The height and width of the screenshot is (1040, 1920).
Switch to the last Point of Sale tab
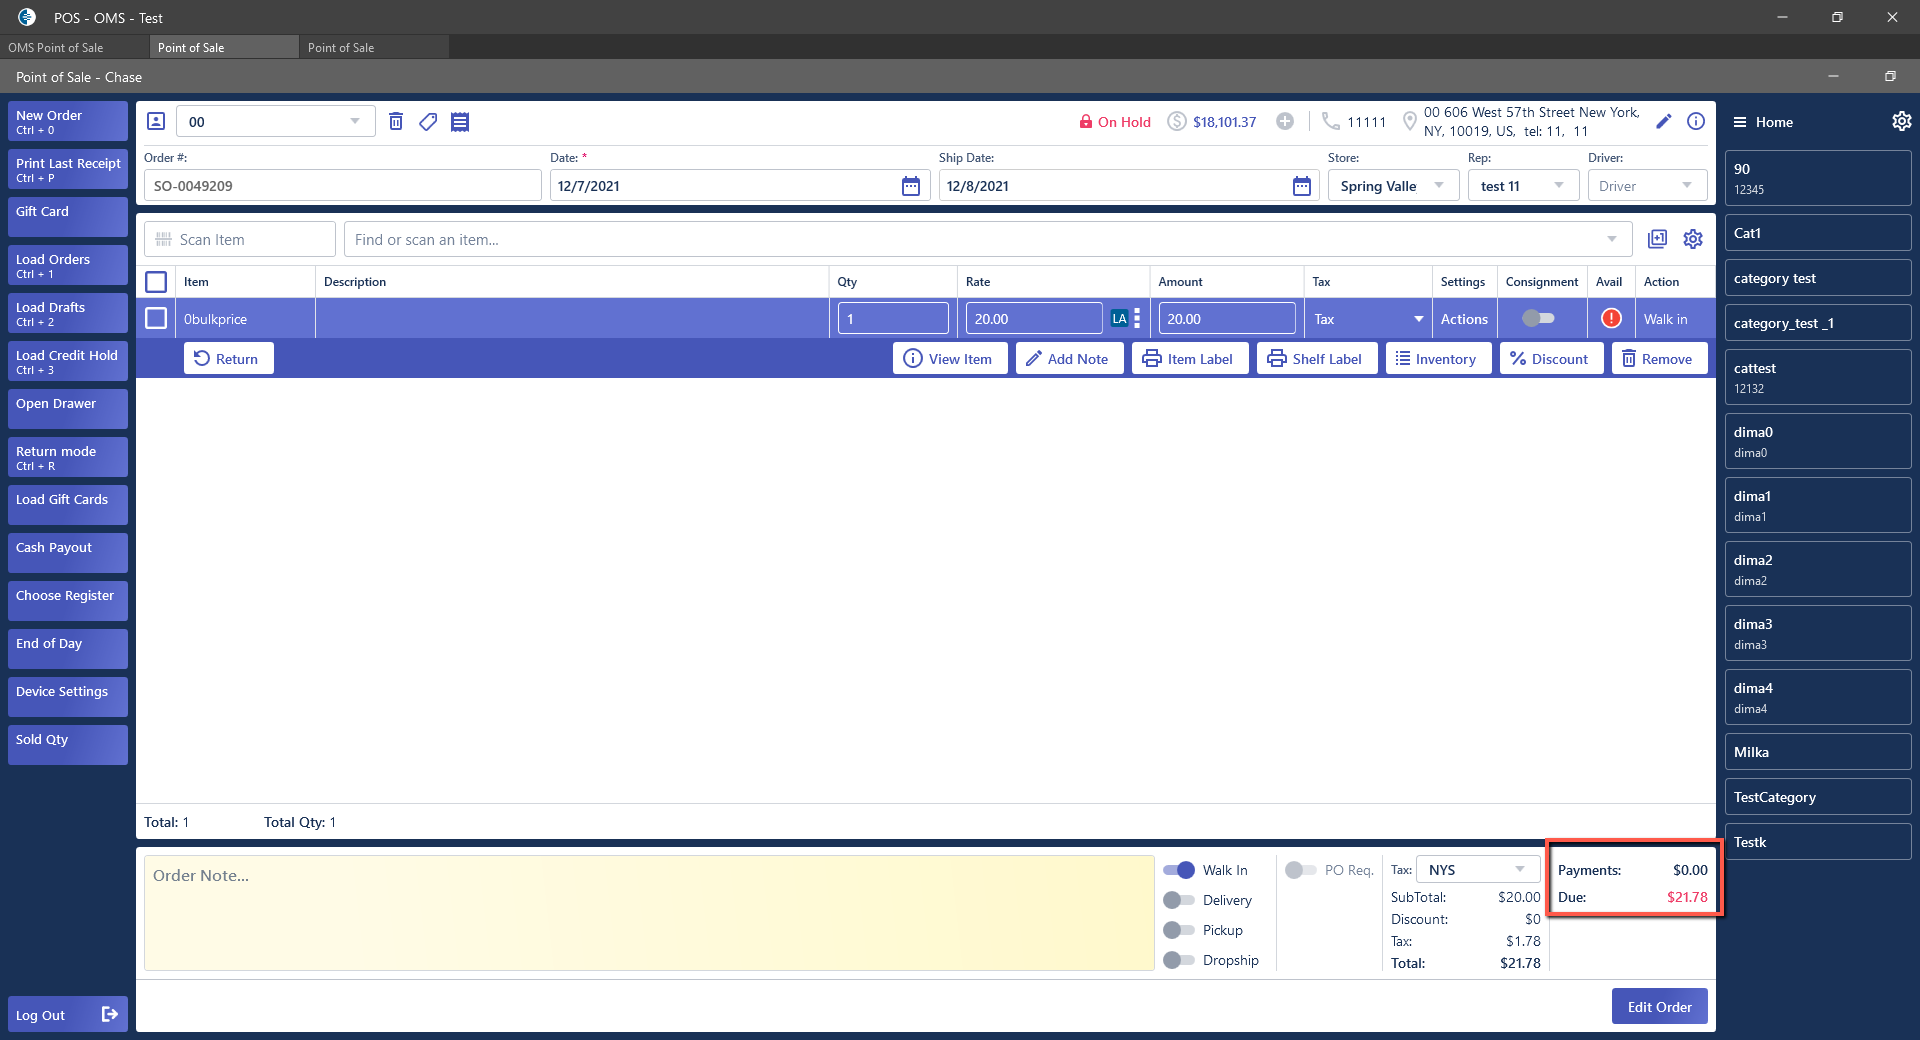[374, 47]
